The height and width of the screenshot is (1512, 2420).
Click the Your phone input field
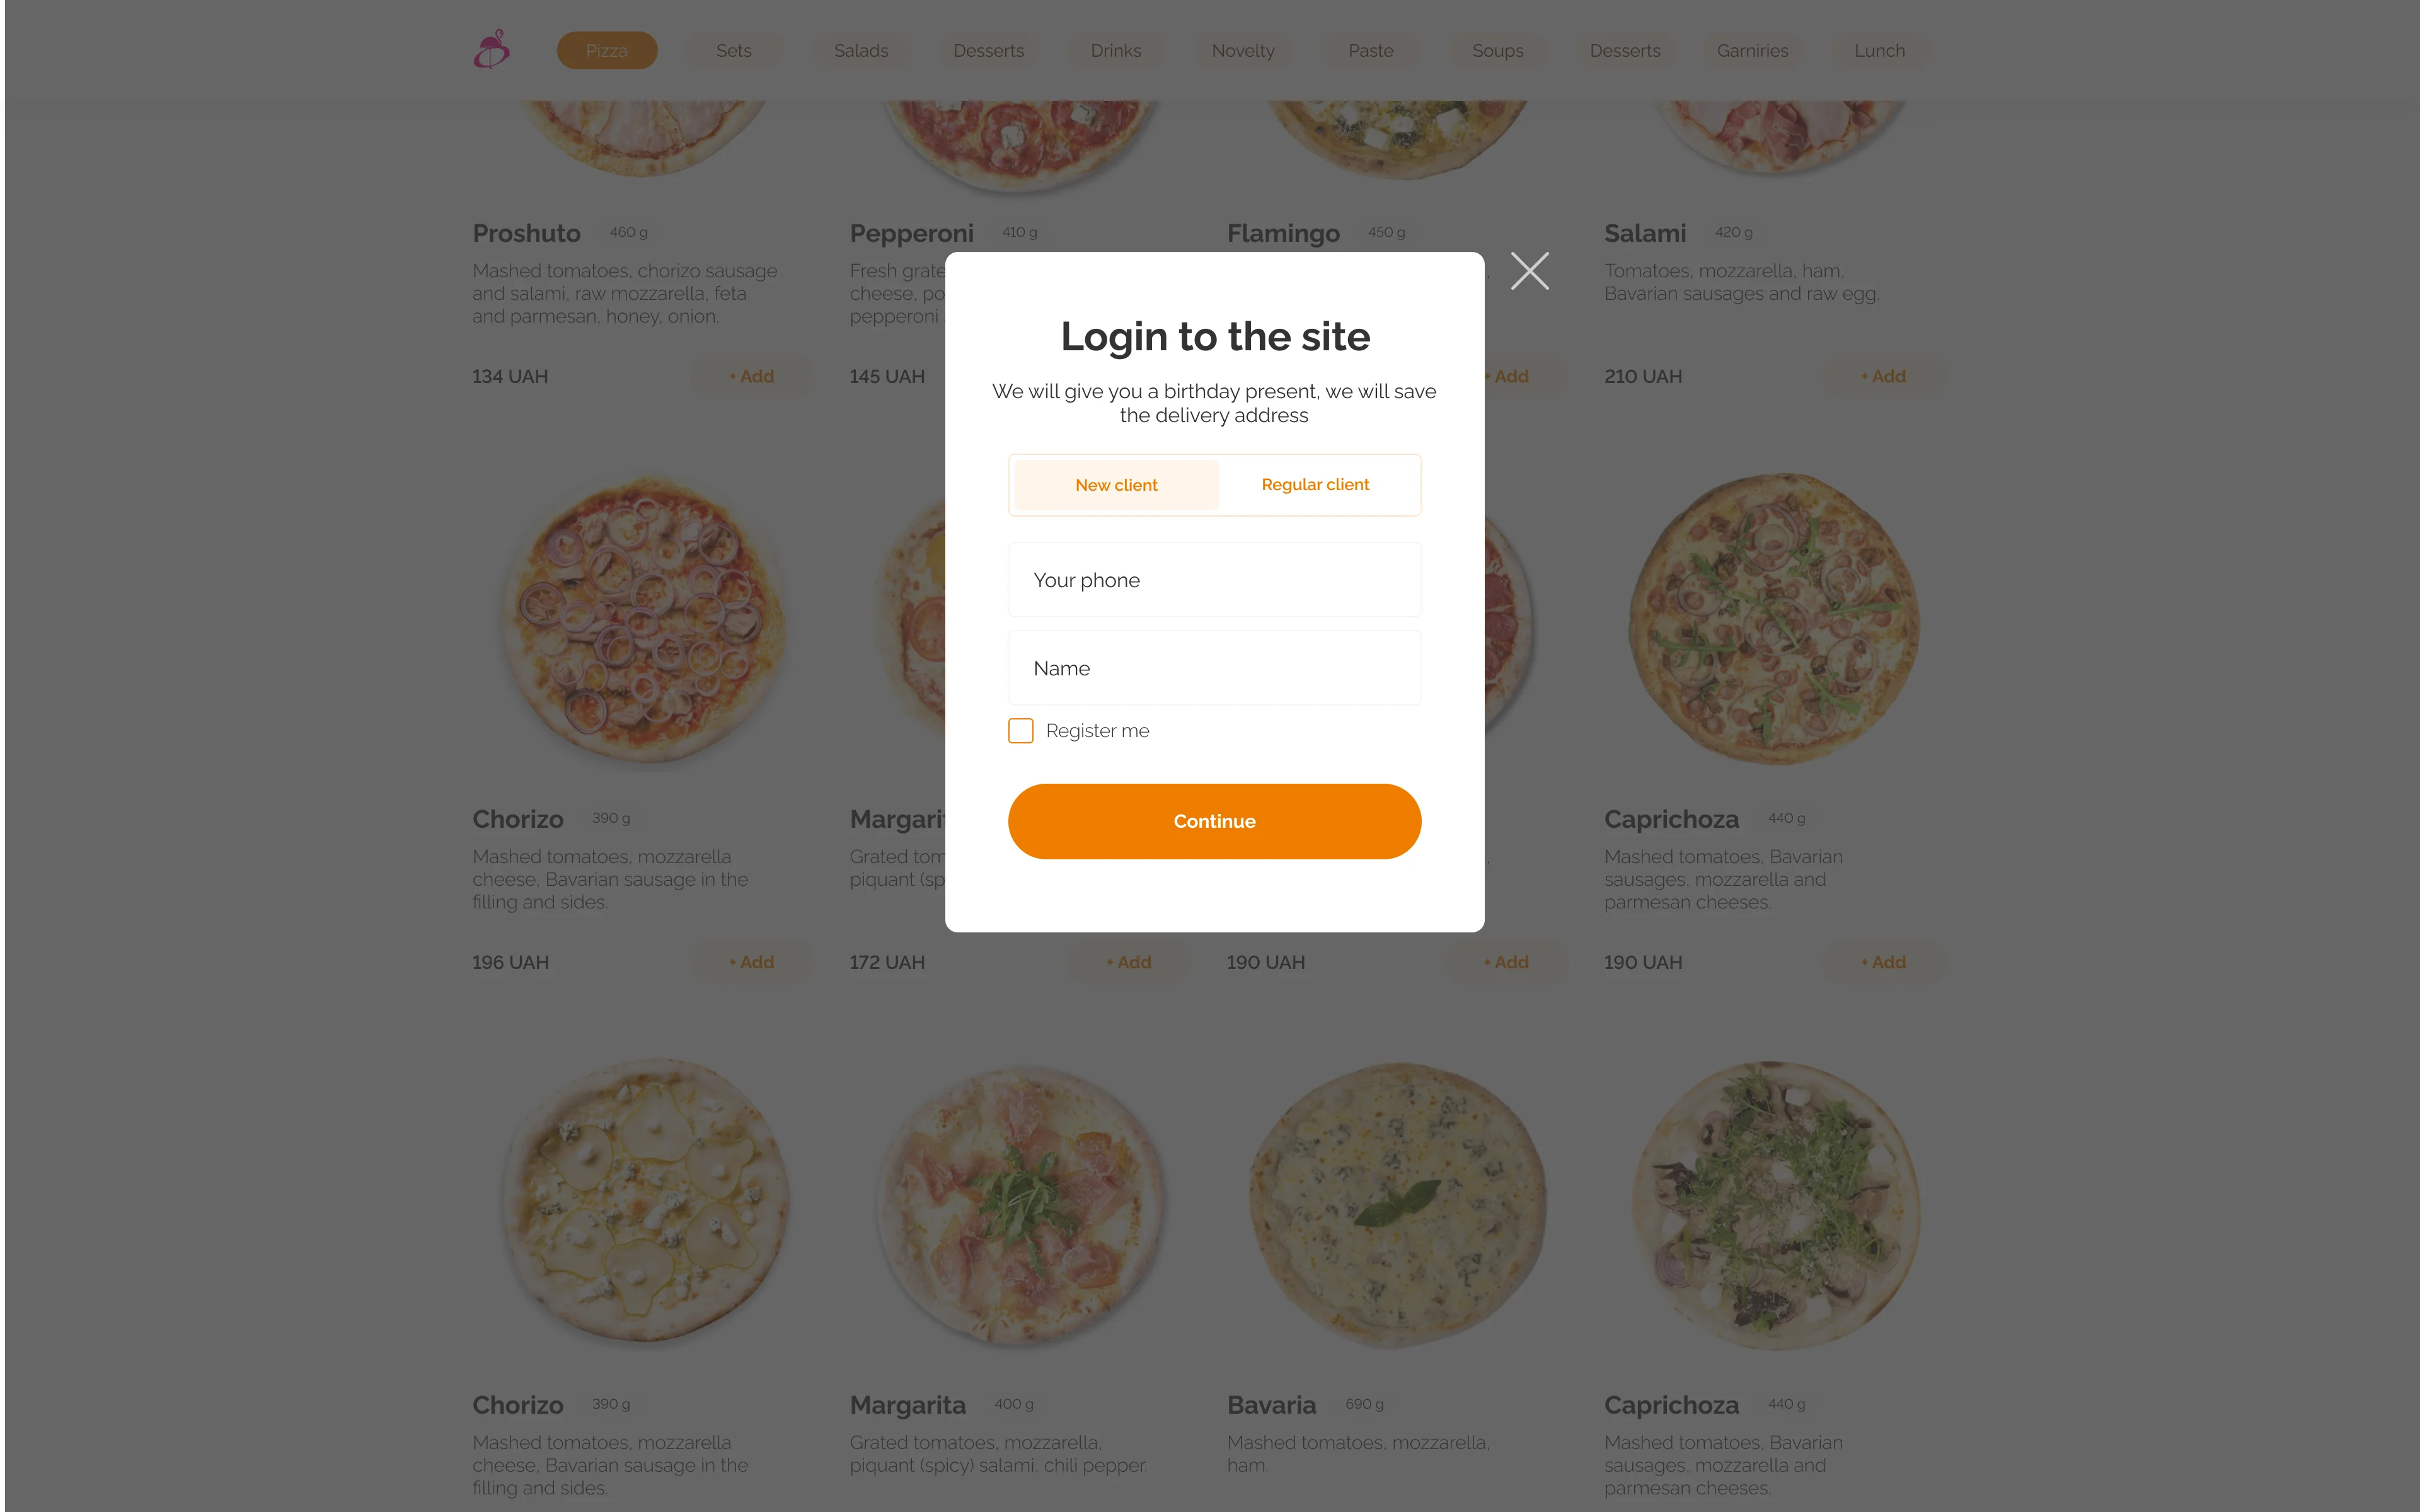1214,580
